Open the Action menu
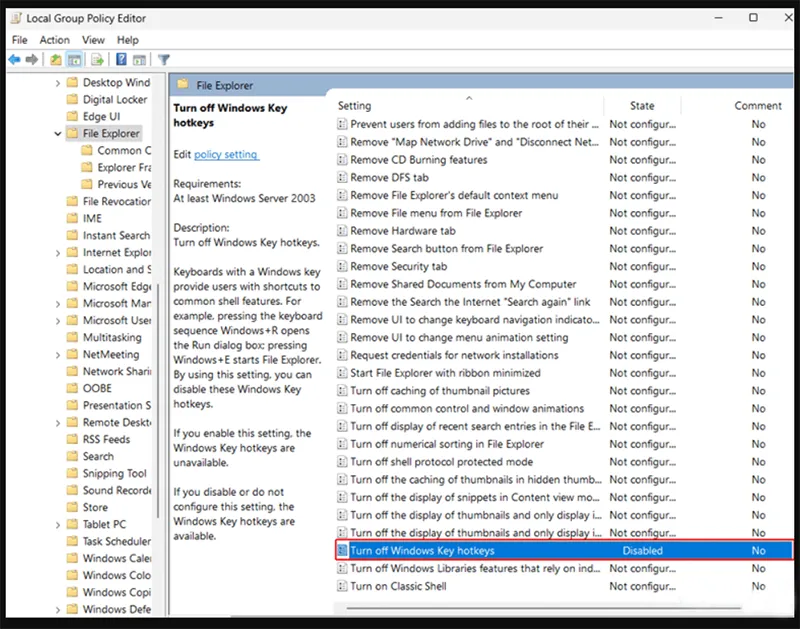 [x=55, y=40]
